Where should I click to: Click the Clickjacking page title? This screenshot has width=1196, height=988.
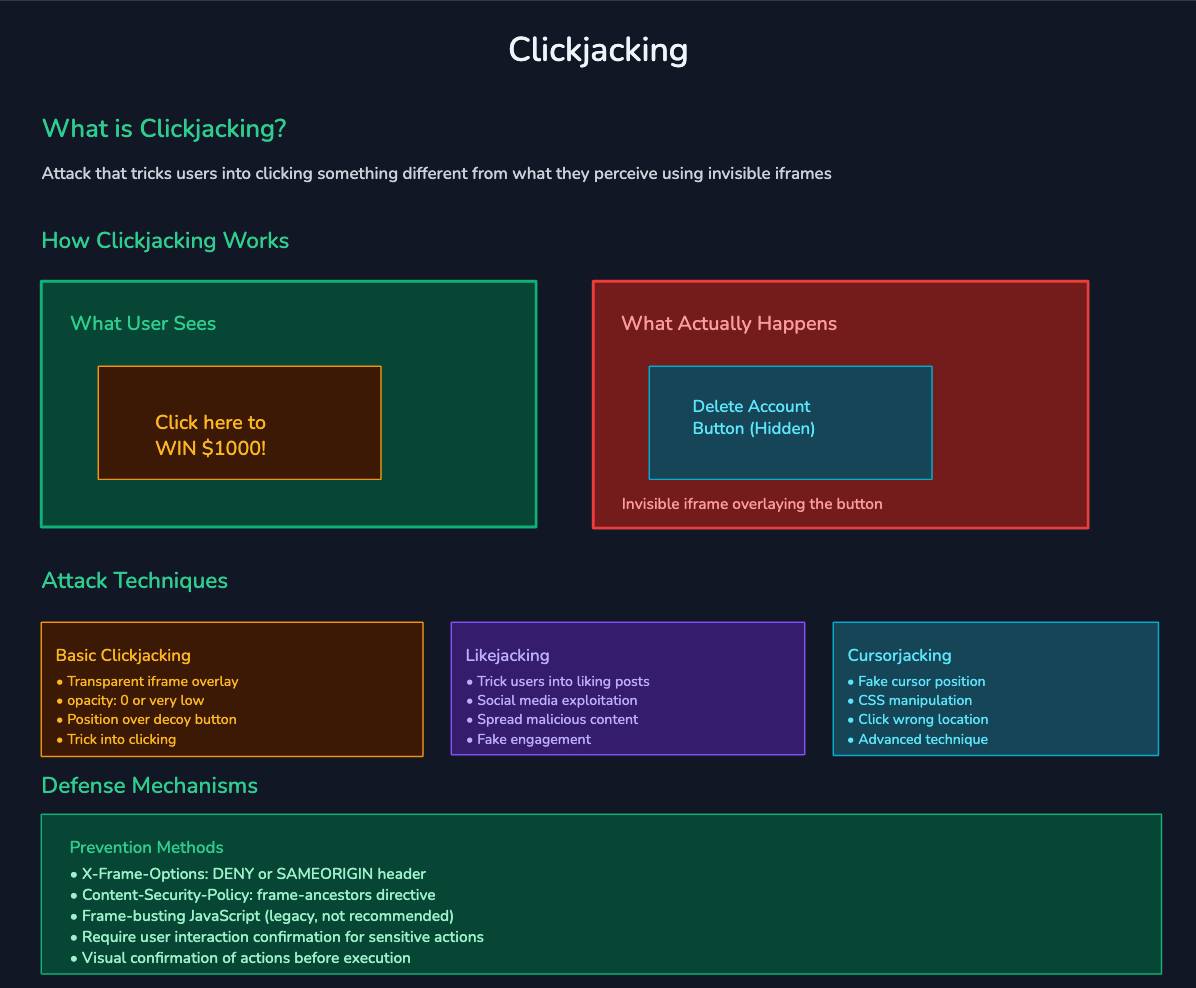point(598,48)
